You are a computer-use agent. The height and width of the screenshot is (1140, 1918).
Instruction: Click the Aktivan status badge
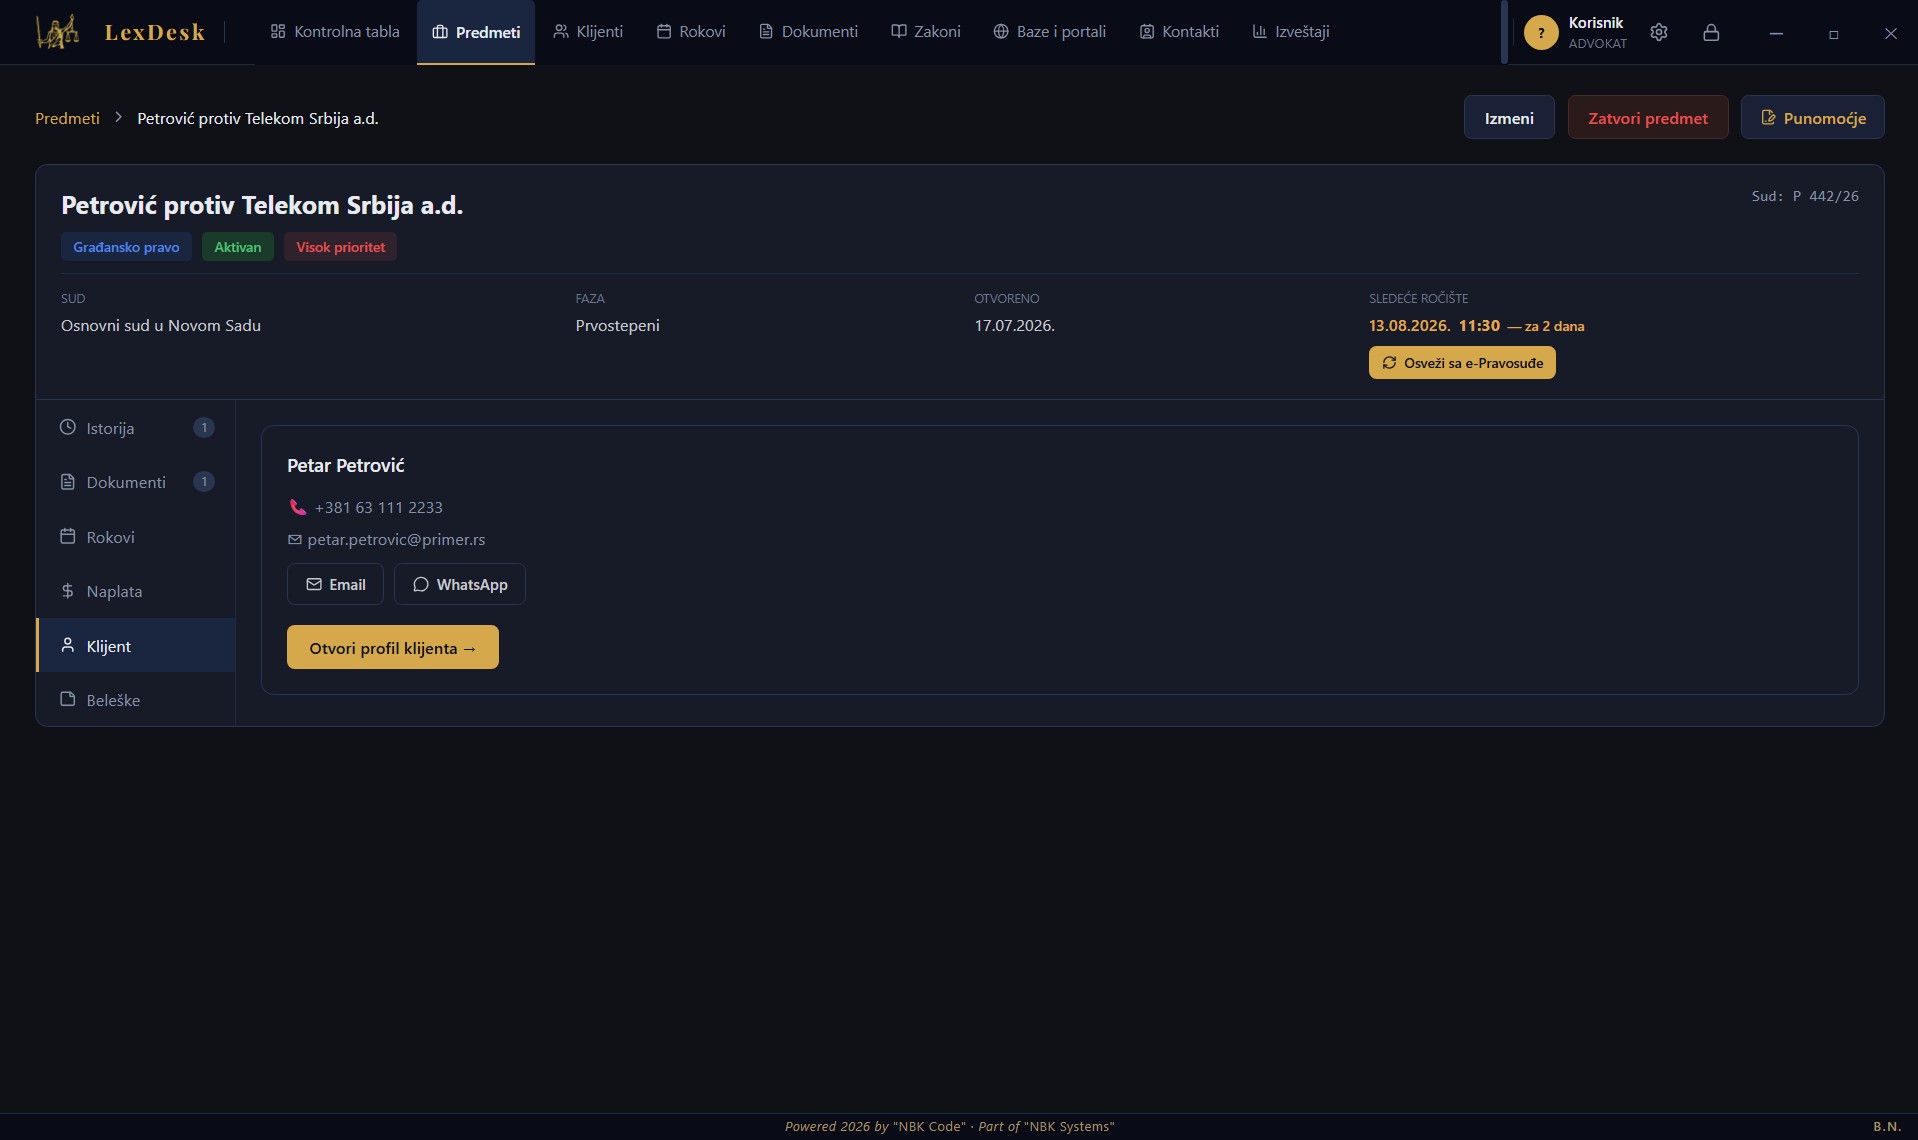[238, 247]
